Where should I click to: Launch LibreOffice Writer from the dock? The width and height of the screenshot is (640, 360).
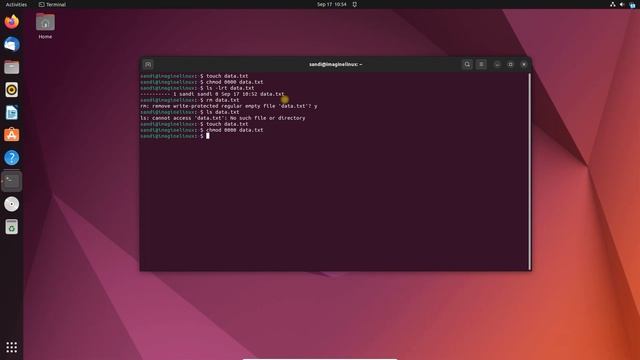coord(11,112)
